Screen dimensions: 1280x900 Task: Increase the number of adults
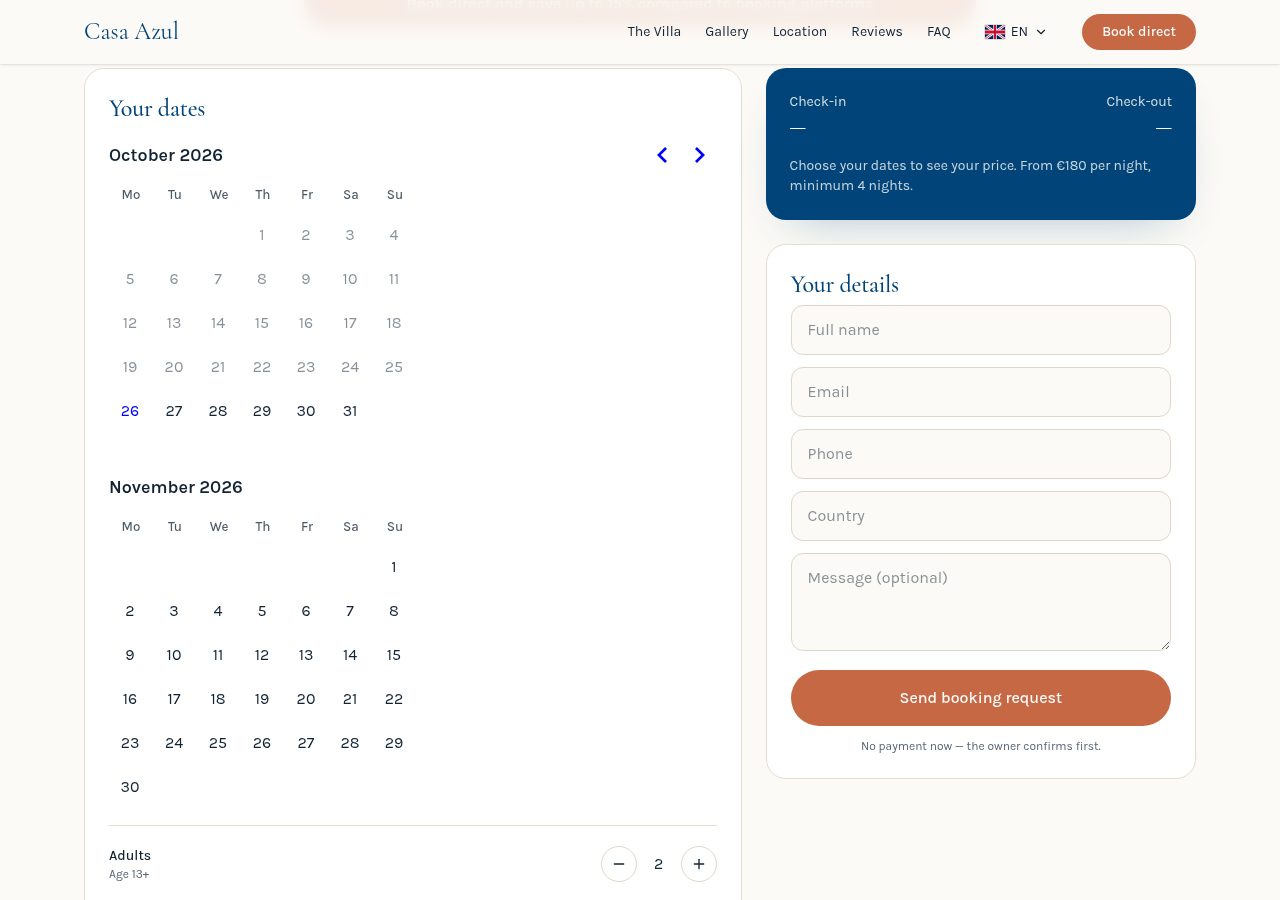point(699,864)
